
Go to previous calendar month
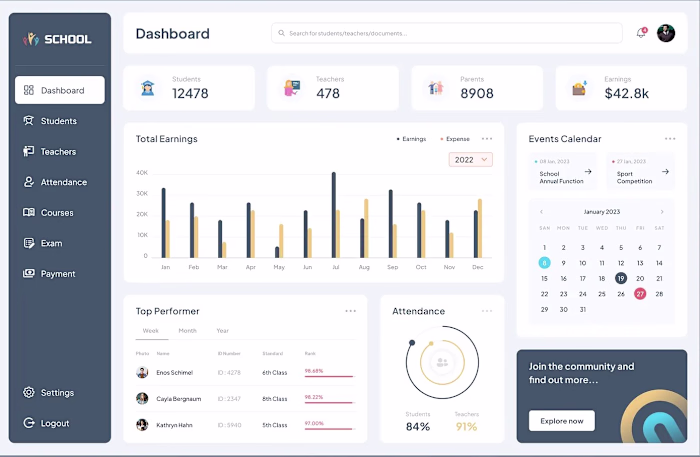(542, 212)
